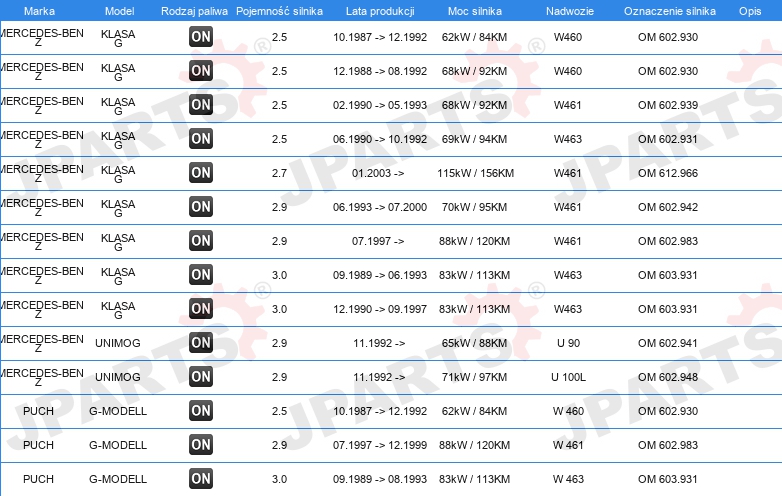Click W463 body in the OM 602.931 row
This screenshot has height=496, width=782.
pyautogui.click(x=568, y=139)
